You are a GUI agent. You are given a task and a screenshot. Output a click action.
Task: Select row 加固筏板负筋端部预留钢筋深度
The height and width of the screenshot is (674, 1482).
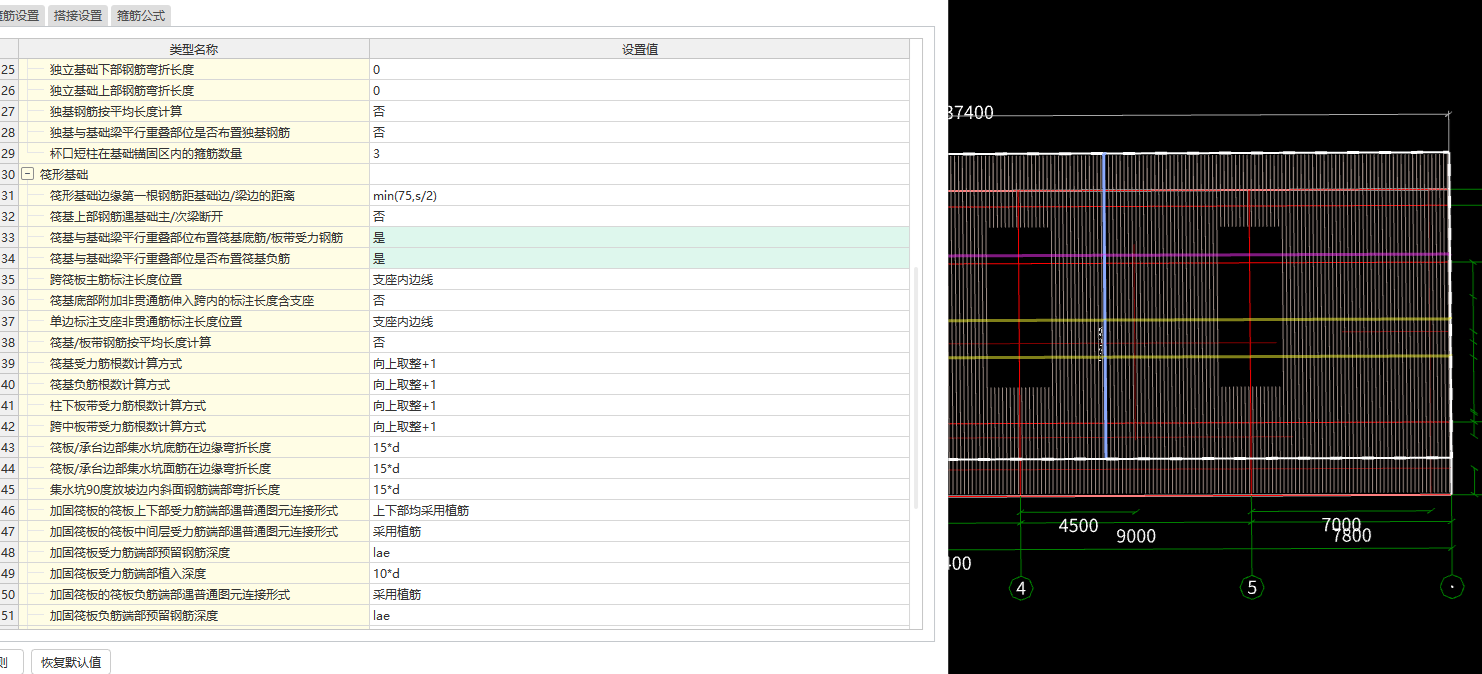tap(194, 616)
